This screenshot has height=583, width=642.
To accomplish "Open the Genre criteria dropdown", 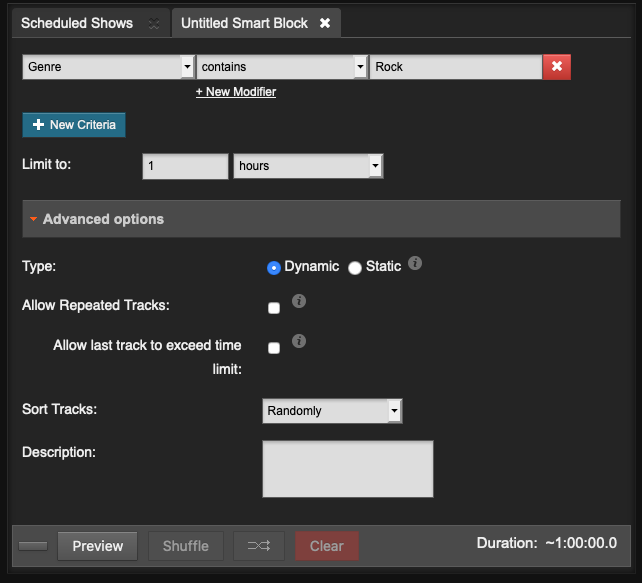I will (108, 67).
